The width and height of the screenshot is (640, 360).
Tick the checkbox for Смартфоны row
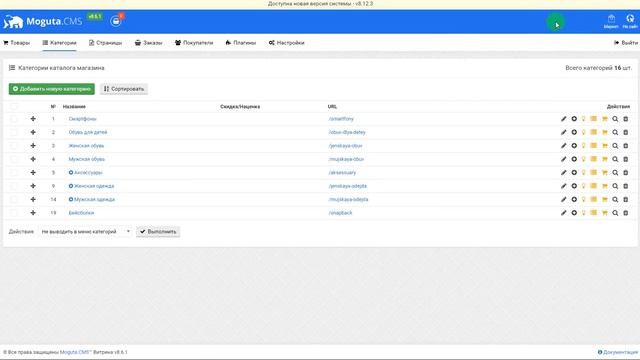click(x=14, y=119)
